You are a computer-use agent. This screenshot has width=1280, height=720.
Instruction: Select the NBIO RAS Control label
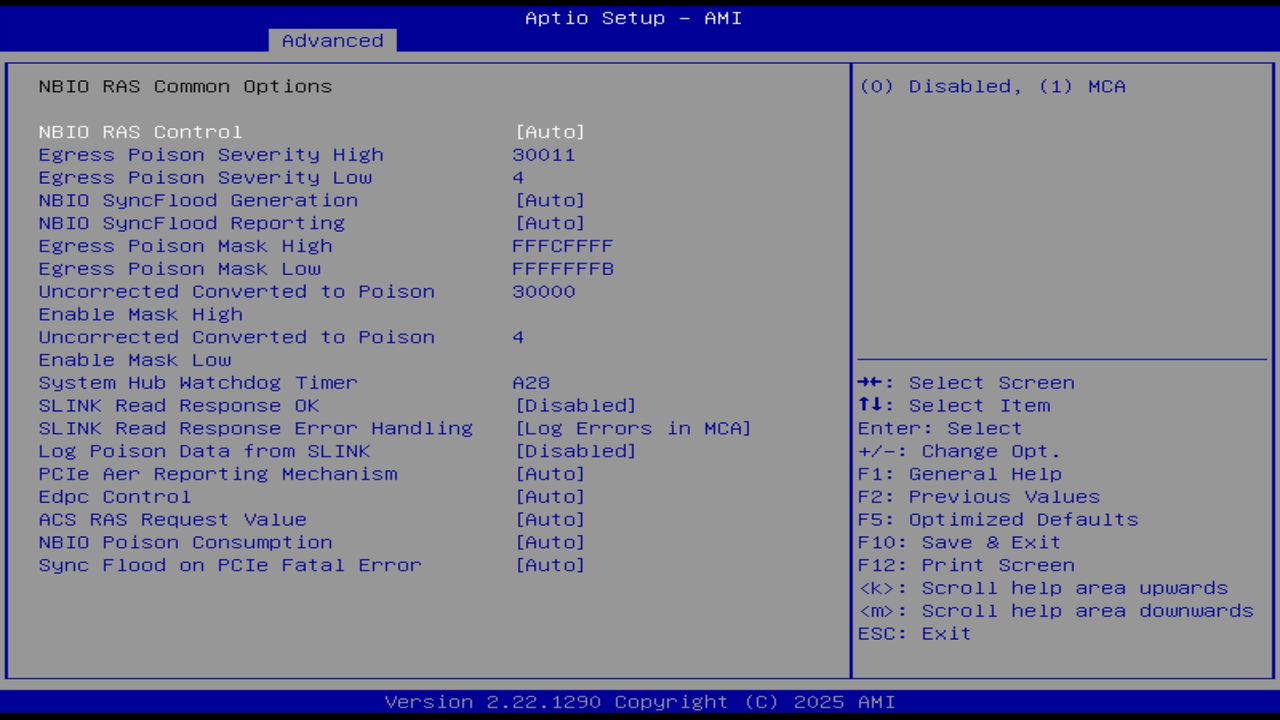point(140,132)
